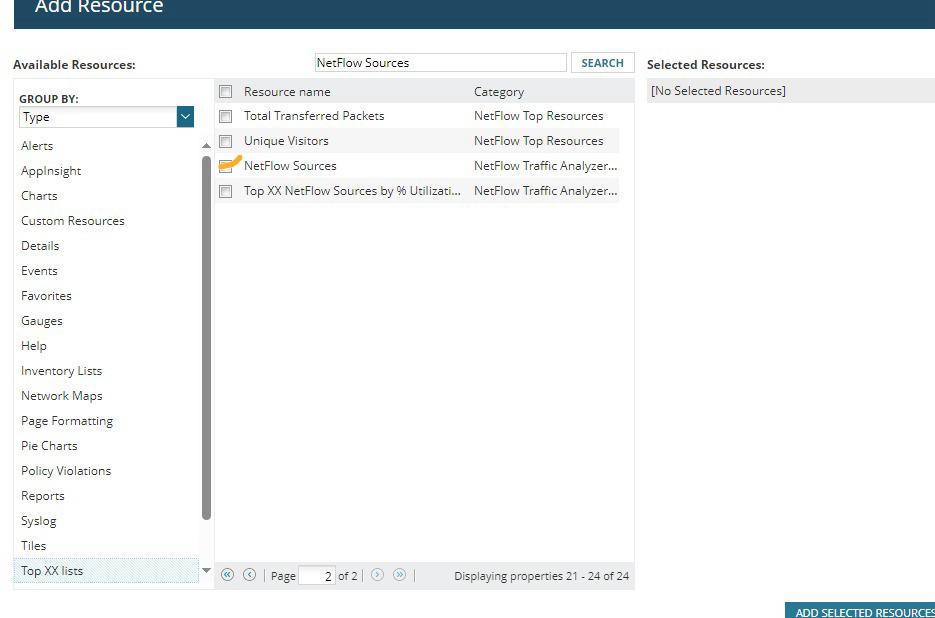The height and width of the screenshot is (618, 935).
Task: Select the Page Formatting group
Action: click(x=67, y=421)
